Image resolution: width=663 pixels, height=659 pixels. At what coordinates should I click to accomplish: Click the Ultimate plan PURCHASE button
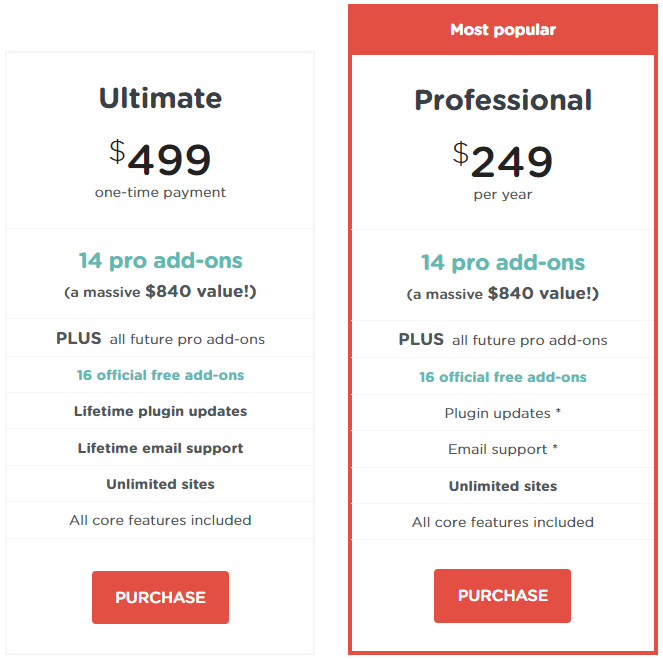point(160,597)
